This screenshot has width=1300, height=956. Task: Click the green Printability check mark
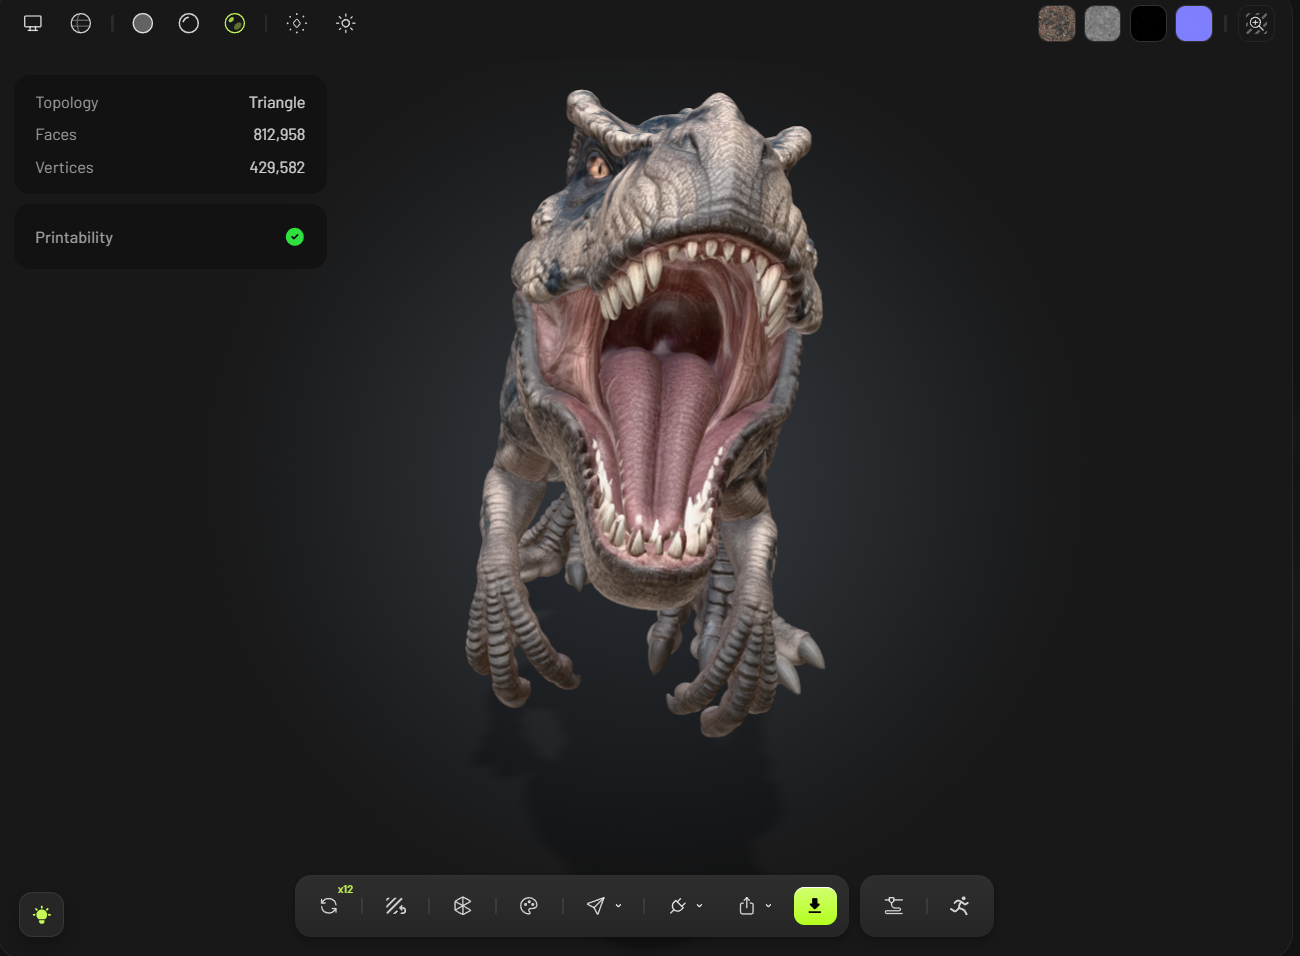295,237
